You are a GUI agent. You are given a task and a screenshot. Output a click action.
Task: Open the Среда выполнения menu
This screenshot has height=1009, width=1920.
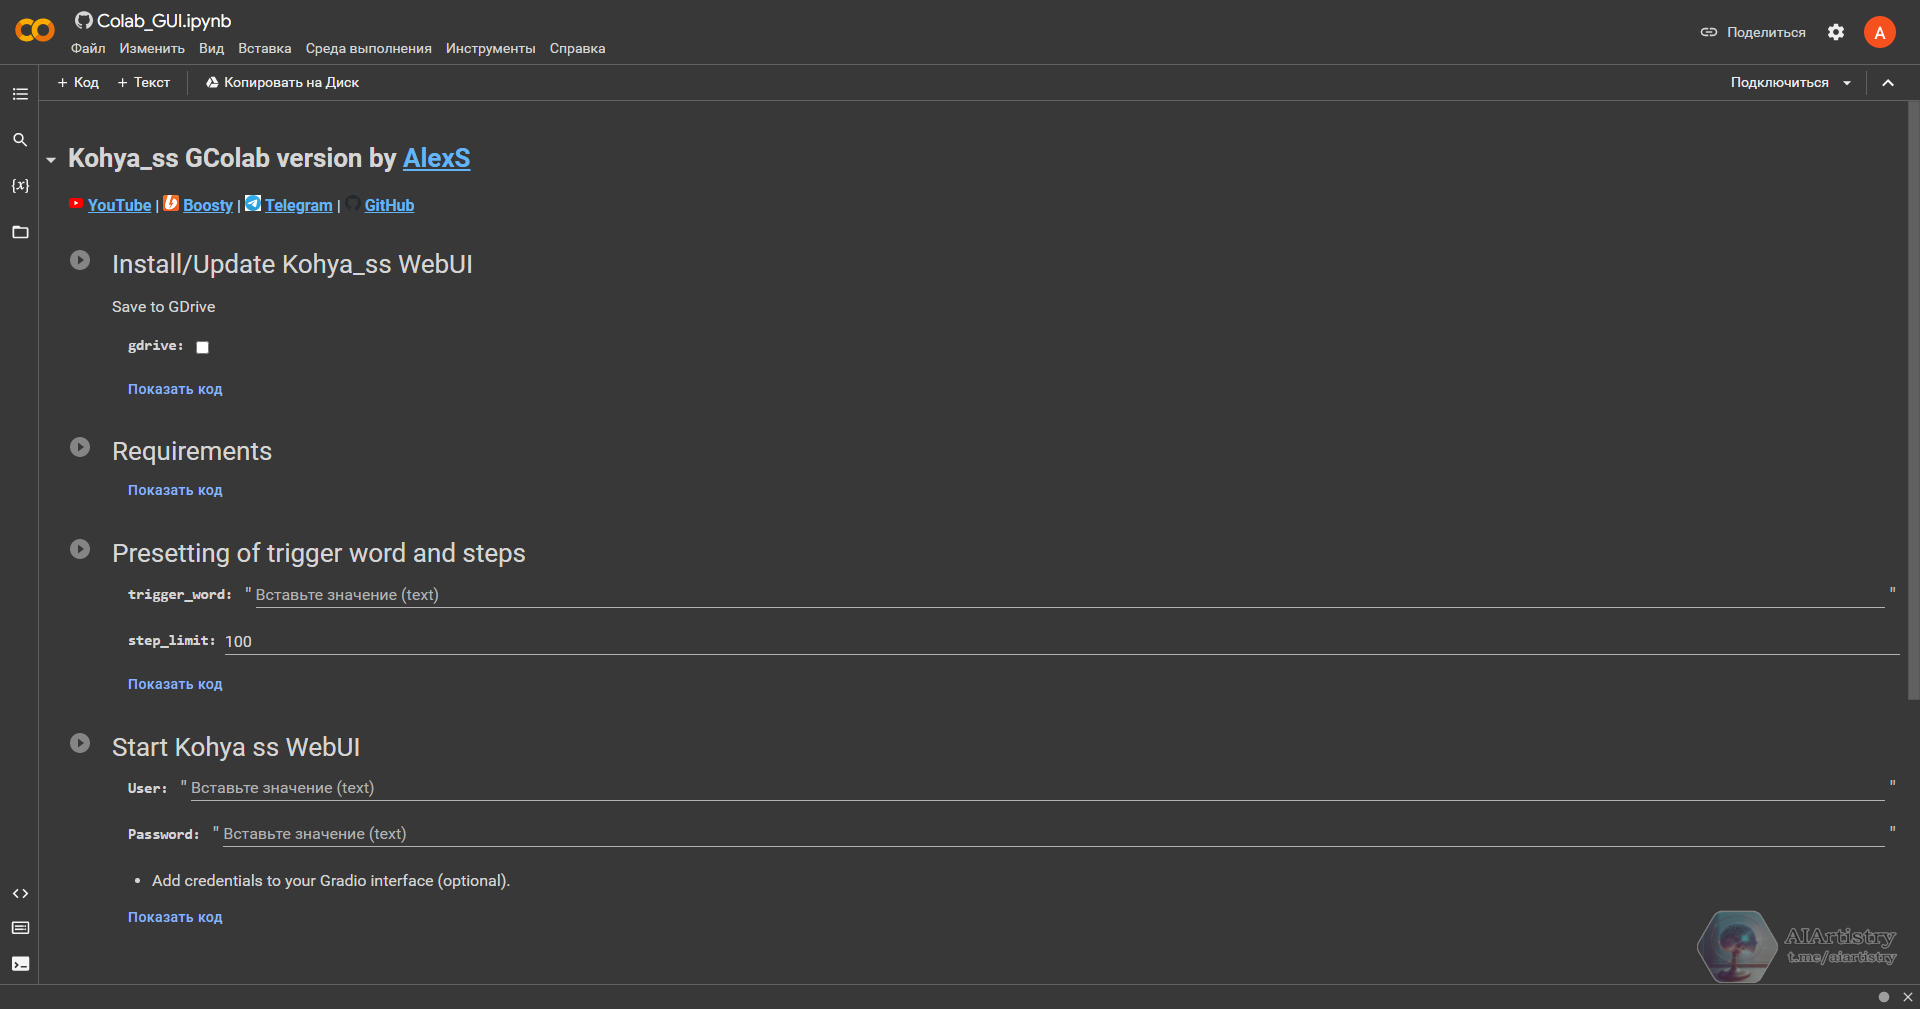368,48
